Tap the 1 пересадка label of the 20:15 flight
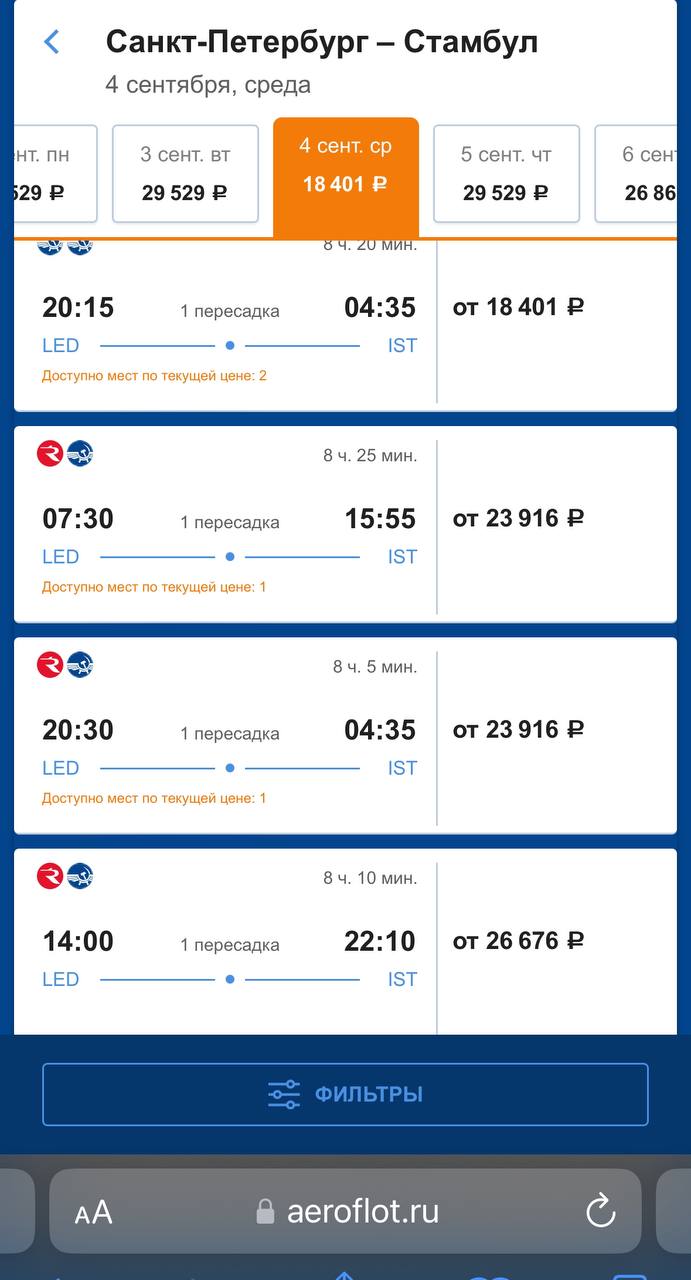Viewport: 691px width, 1280px height. tap(230, 311)
